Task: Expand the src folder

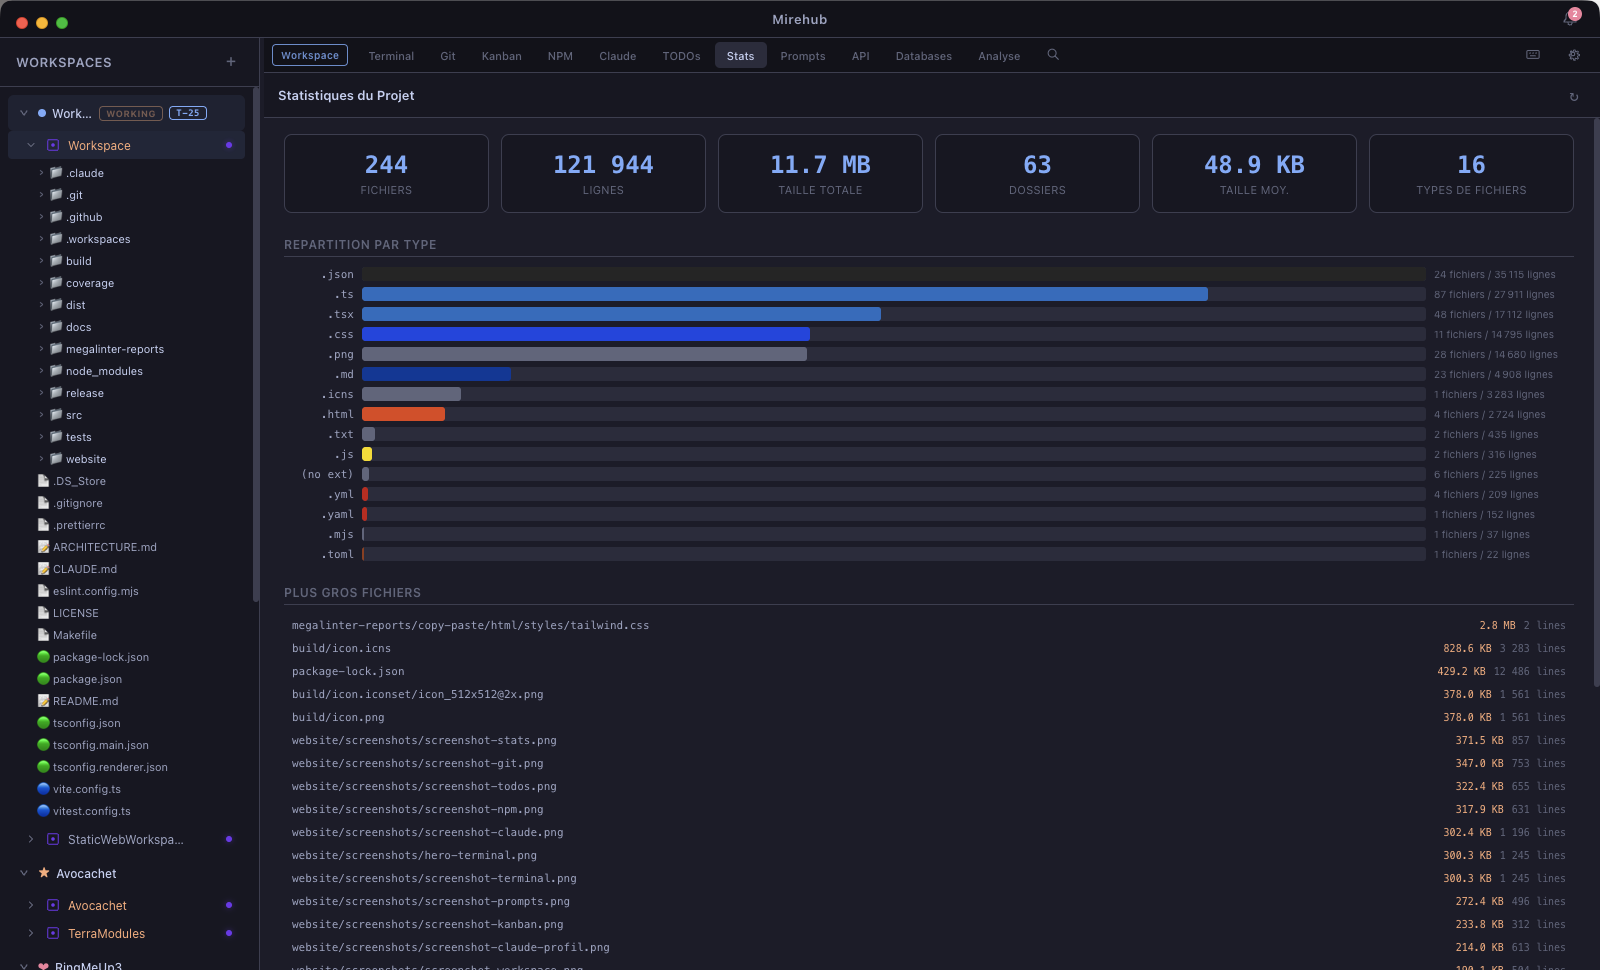Action: 40,415
